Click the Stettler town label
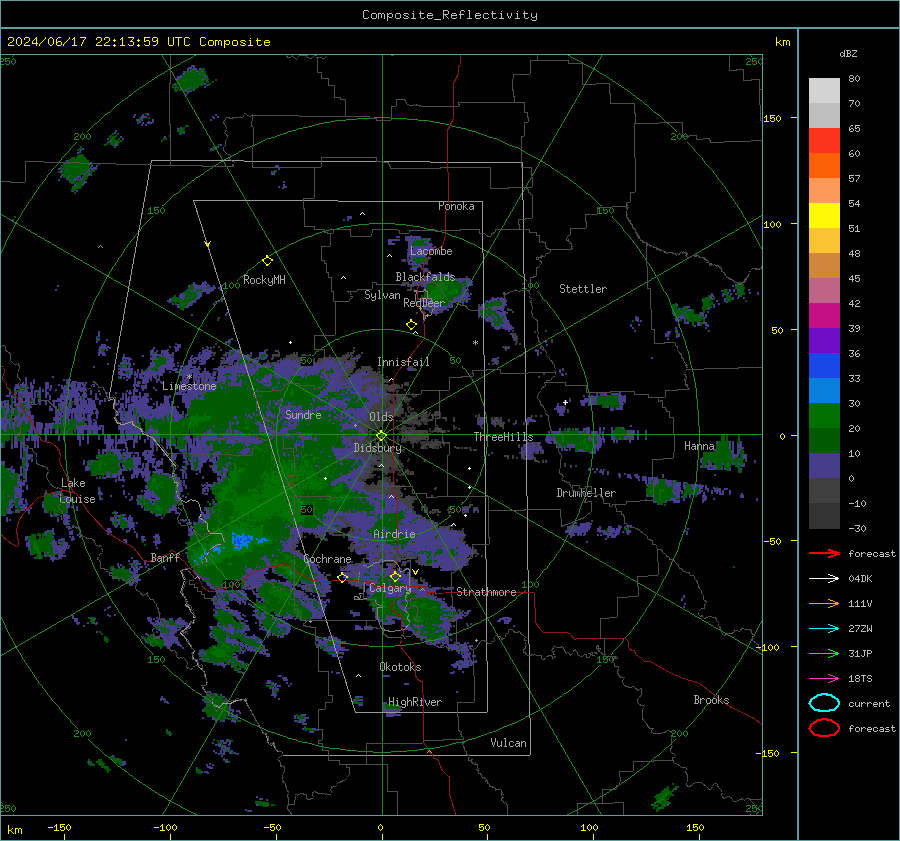This screenshot has width=900, height=841. click(x=583, y=289)
